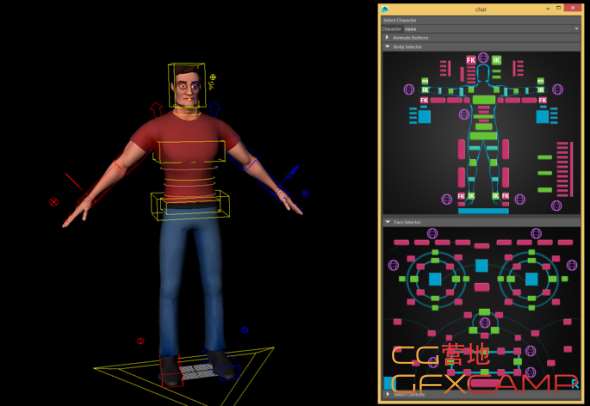This screenshot has width=590, height=406.
Task: Select the yellow head control box in the viewport
Action: (x=187, y=85)
